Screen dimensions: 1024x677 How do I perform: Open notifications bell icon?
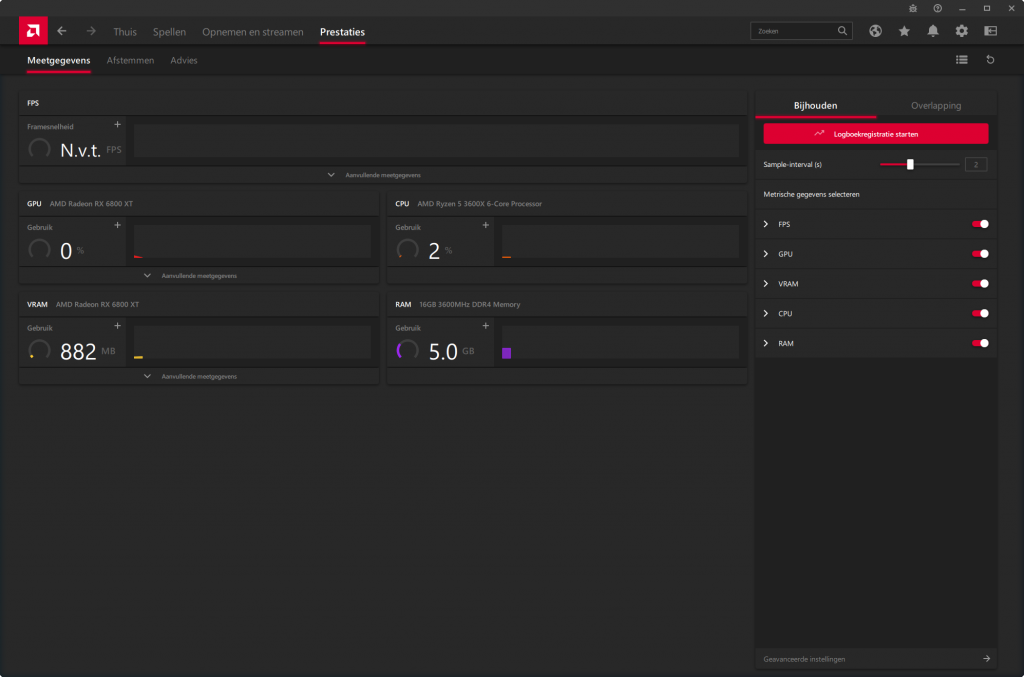coord(933,31)
